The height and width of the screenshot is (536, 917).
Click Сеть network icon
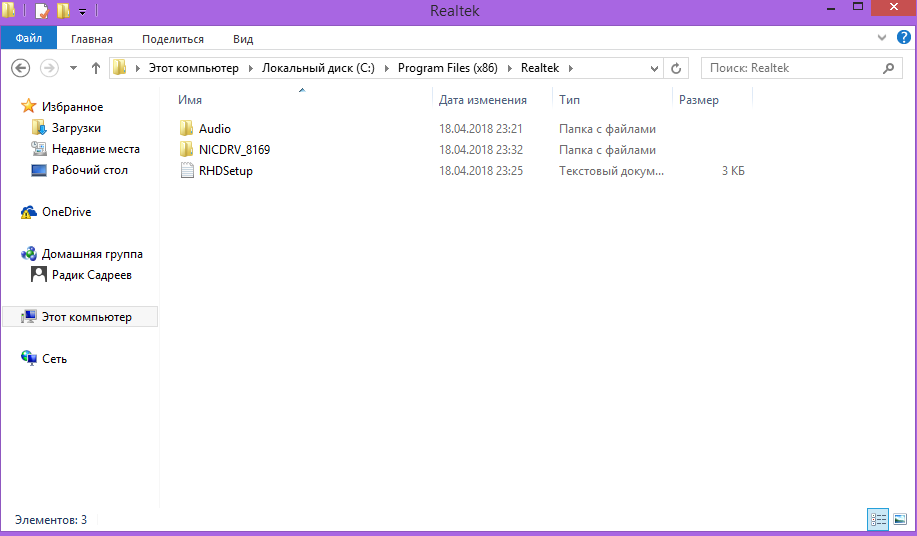tap(29, 358)
